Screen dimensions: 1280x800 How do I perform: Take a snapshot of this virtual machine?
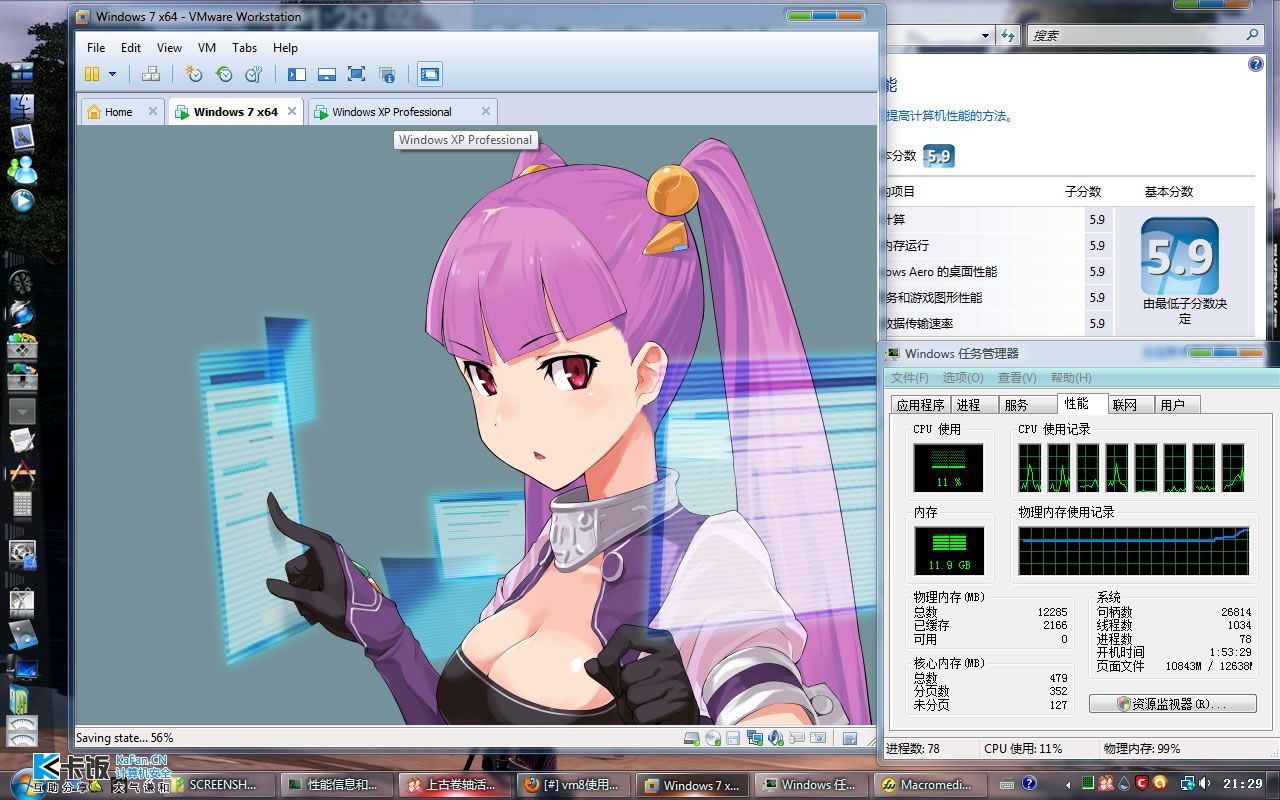pyautogui.click(x=194, y=74)
